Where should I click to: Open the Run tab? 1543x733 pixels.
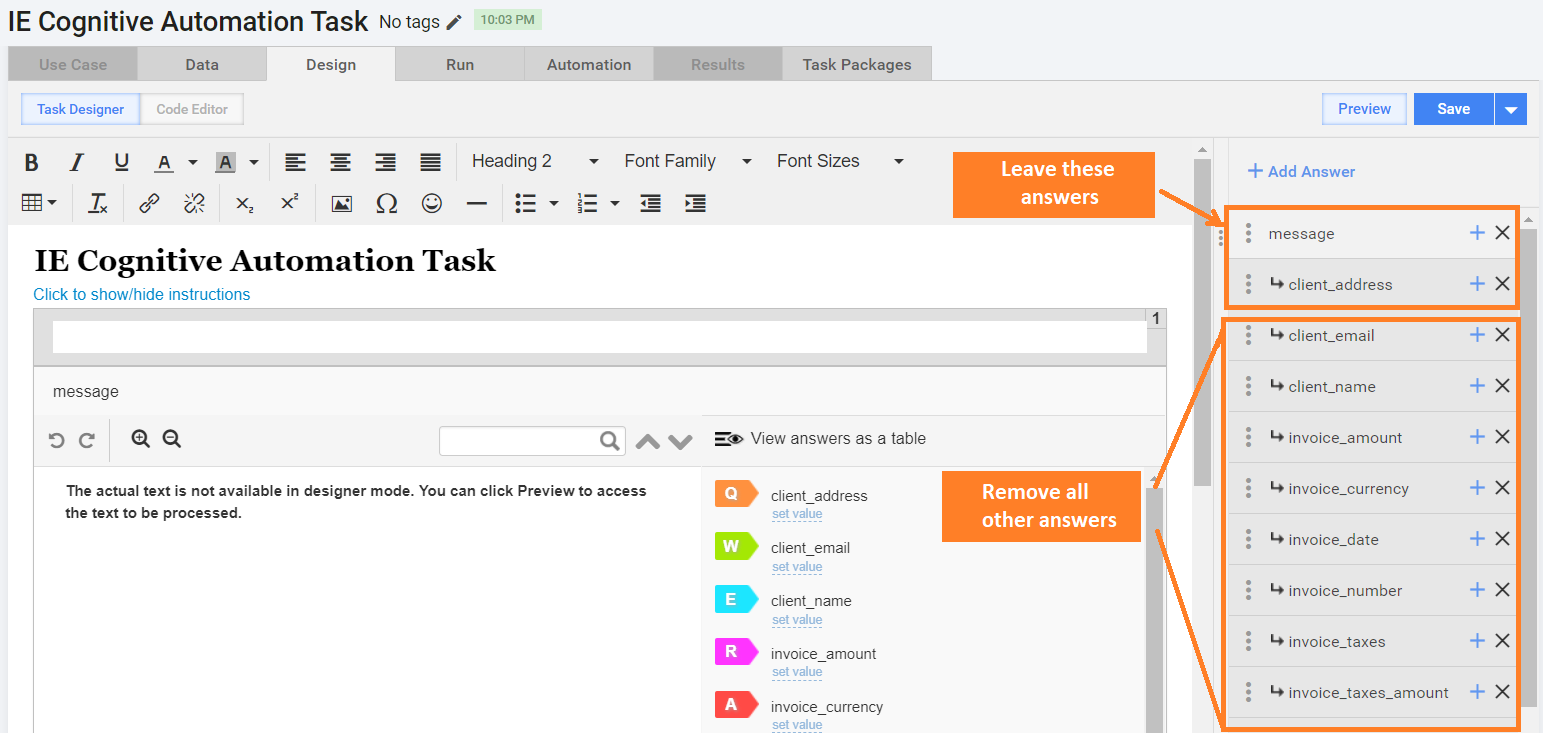click(460, 64)
